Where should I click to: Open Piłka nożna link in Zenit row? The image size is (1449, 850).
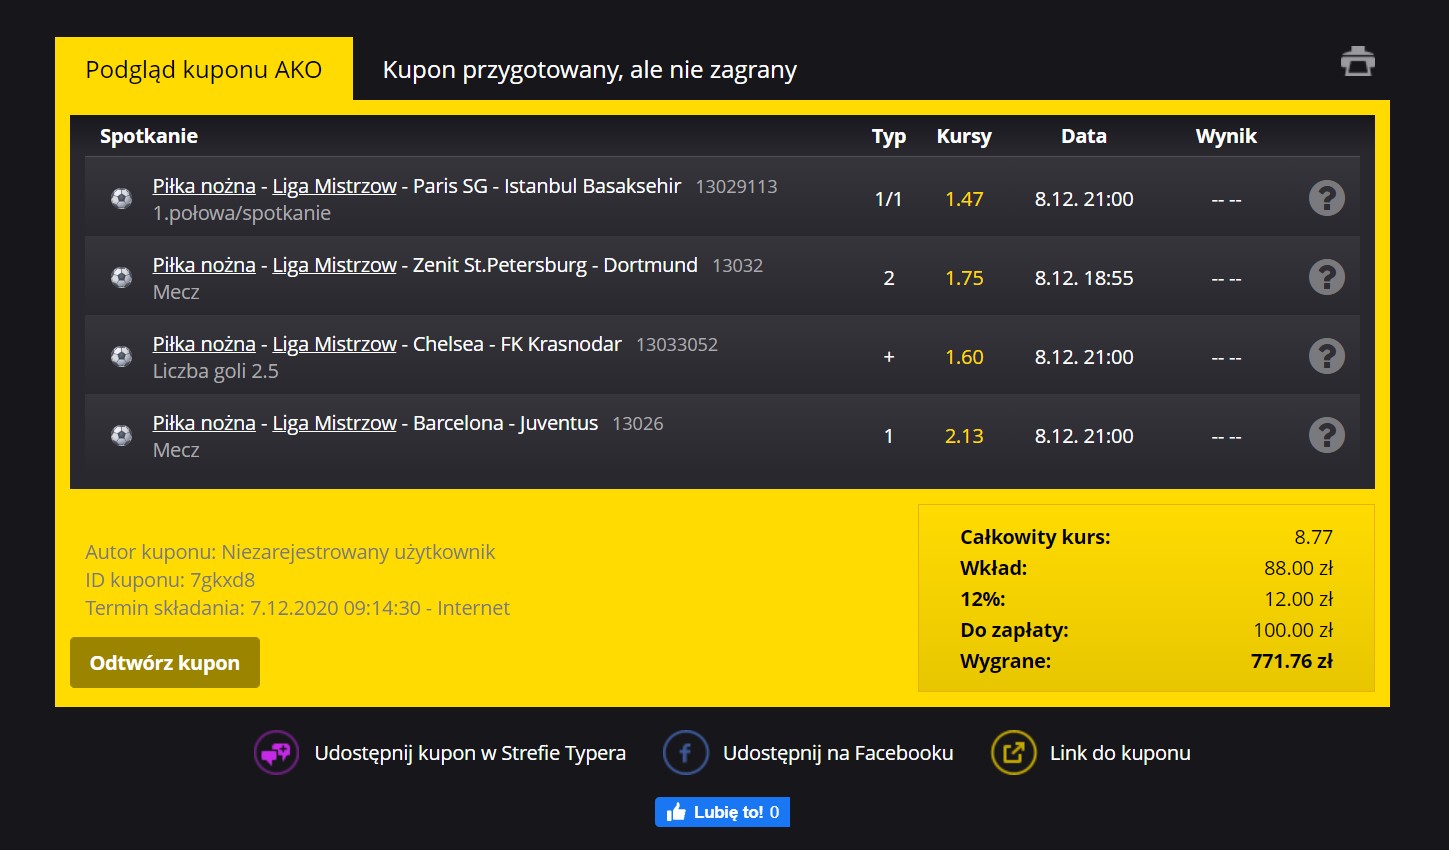click(204, 265)
